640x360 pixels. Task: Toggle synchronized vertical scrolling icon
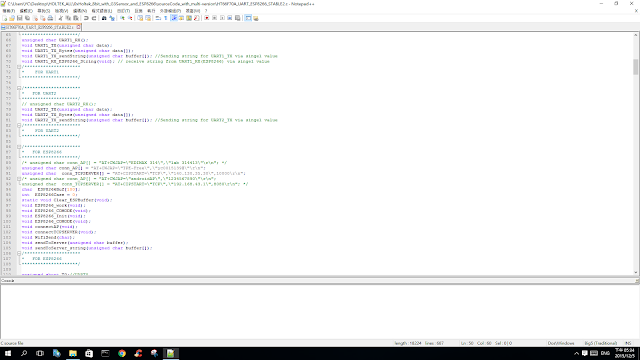click(x=140, y=18)
